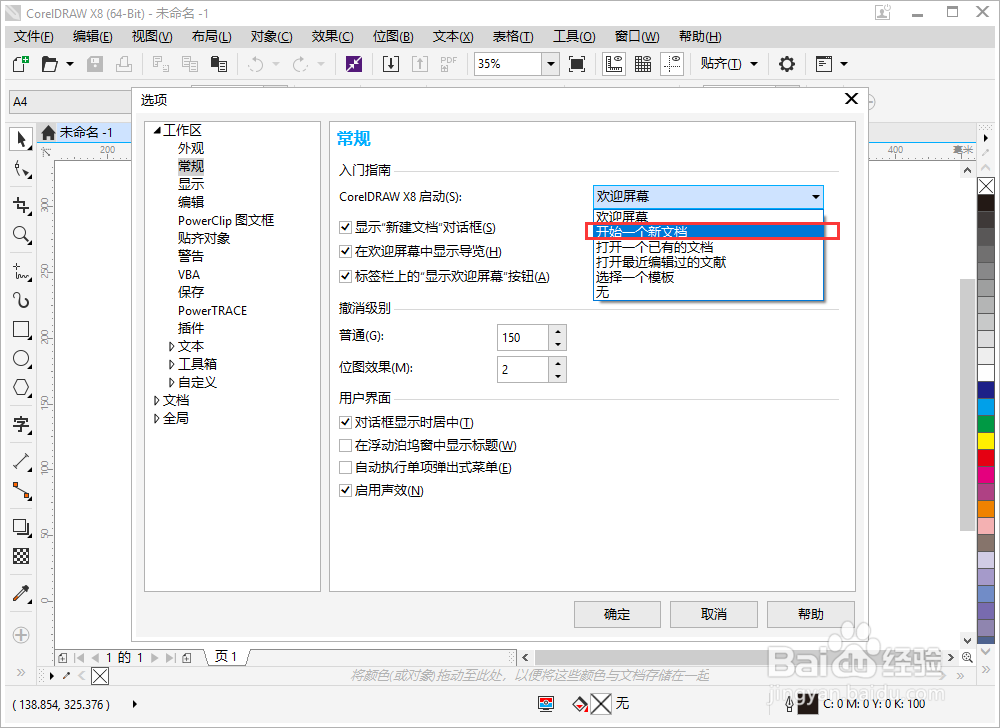Enable auto-execute single item pop-up menus
The width and height of the screenshot is (1000, 728).
pos(345,467)
